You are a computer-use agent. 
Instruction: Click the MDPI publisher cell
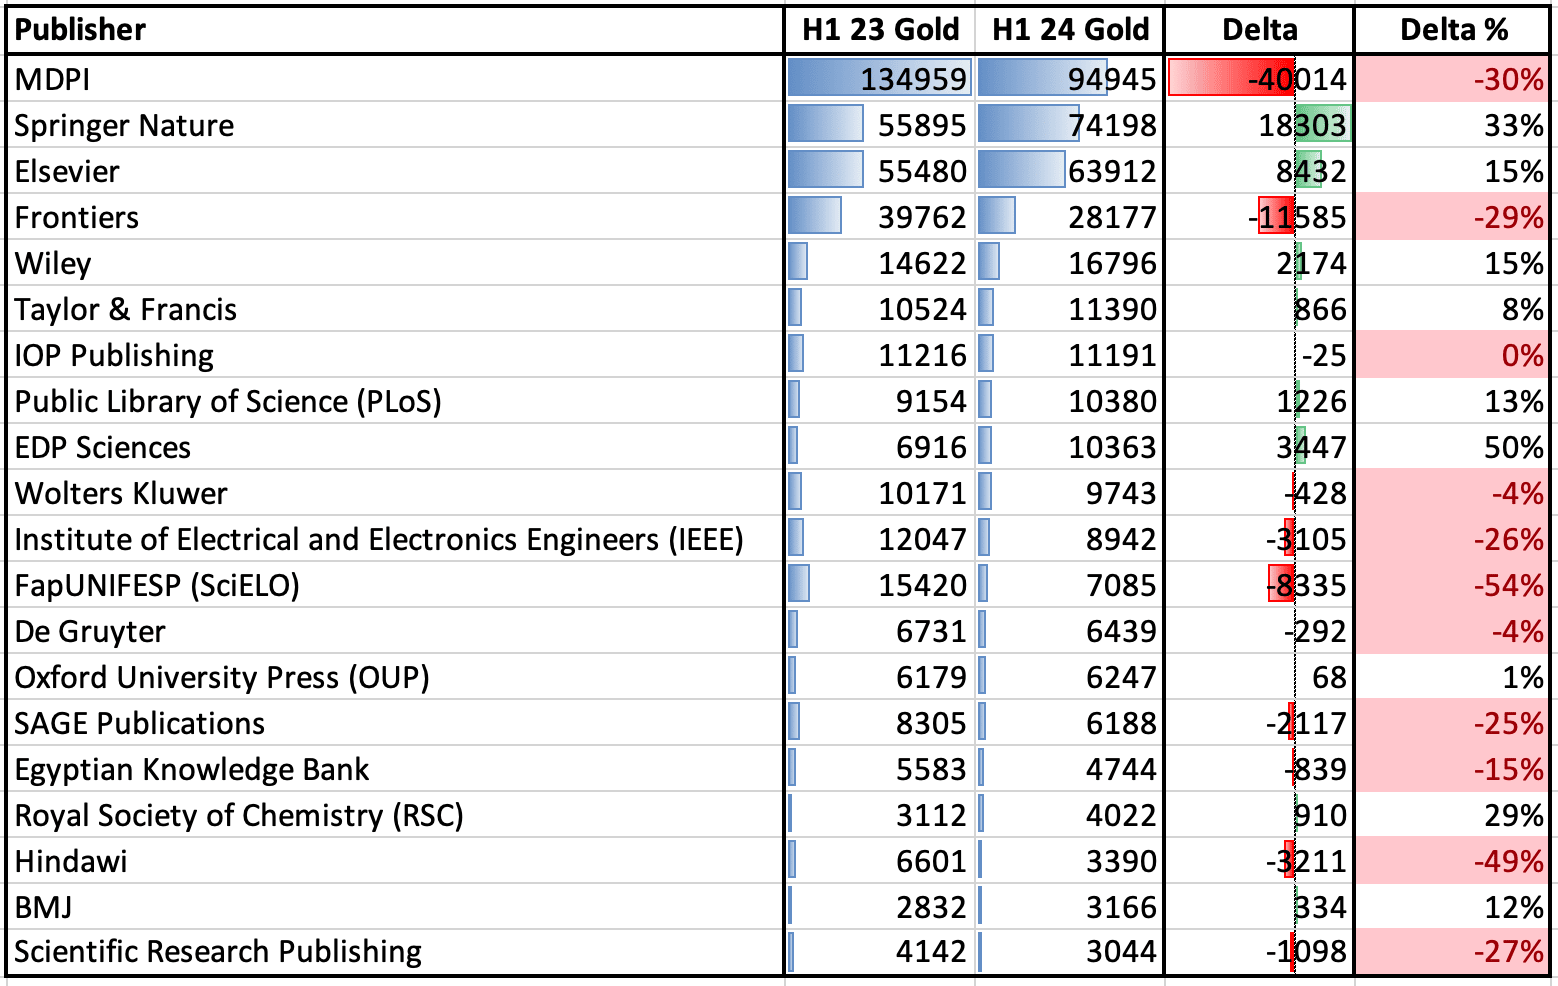click(x=395, y=78)
